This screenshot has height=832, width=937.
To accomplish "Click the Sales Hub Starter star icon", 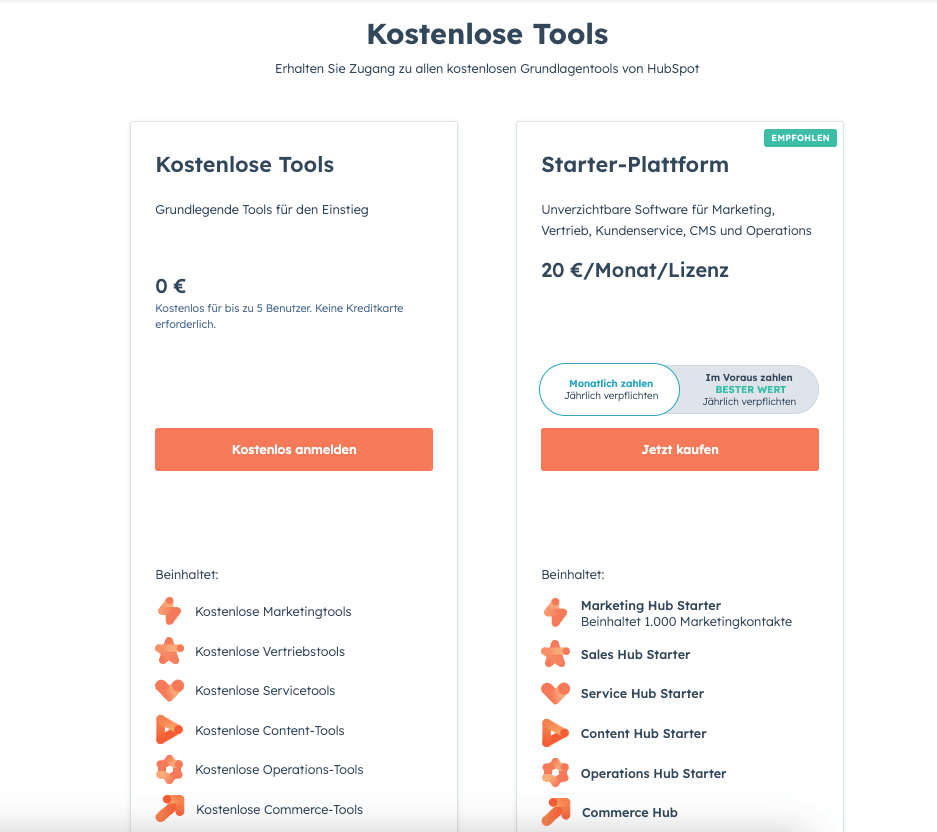I will click(556, 654).
